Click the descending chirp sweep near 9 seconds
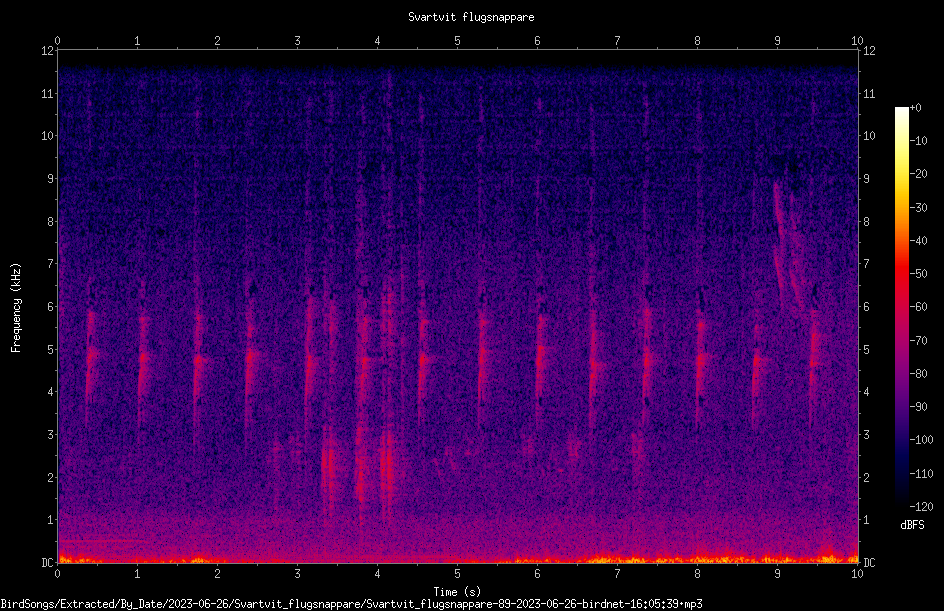 (x=787, y=247)
